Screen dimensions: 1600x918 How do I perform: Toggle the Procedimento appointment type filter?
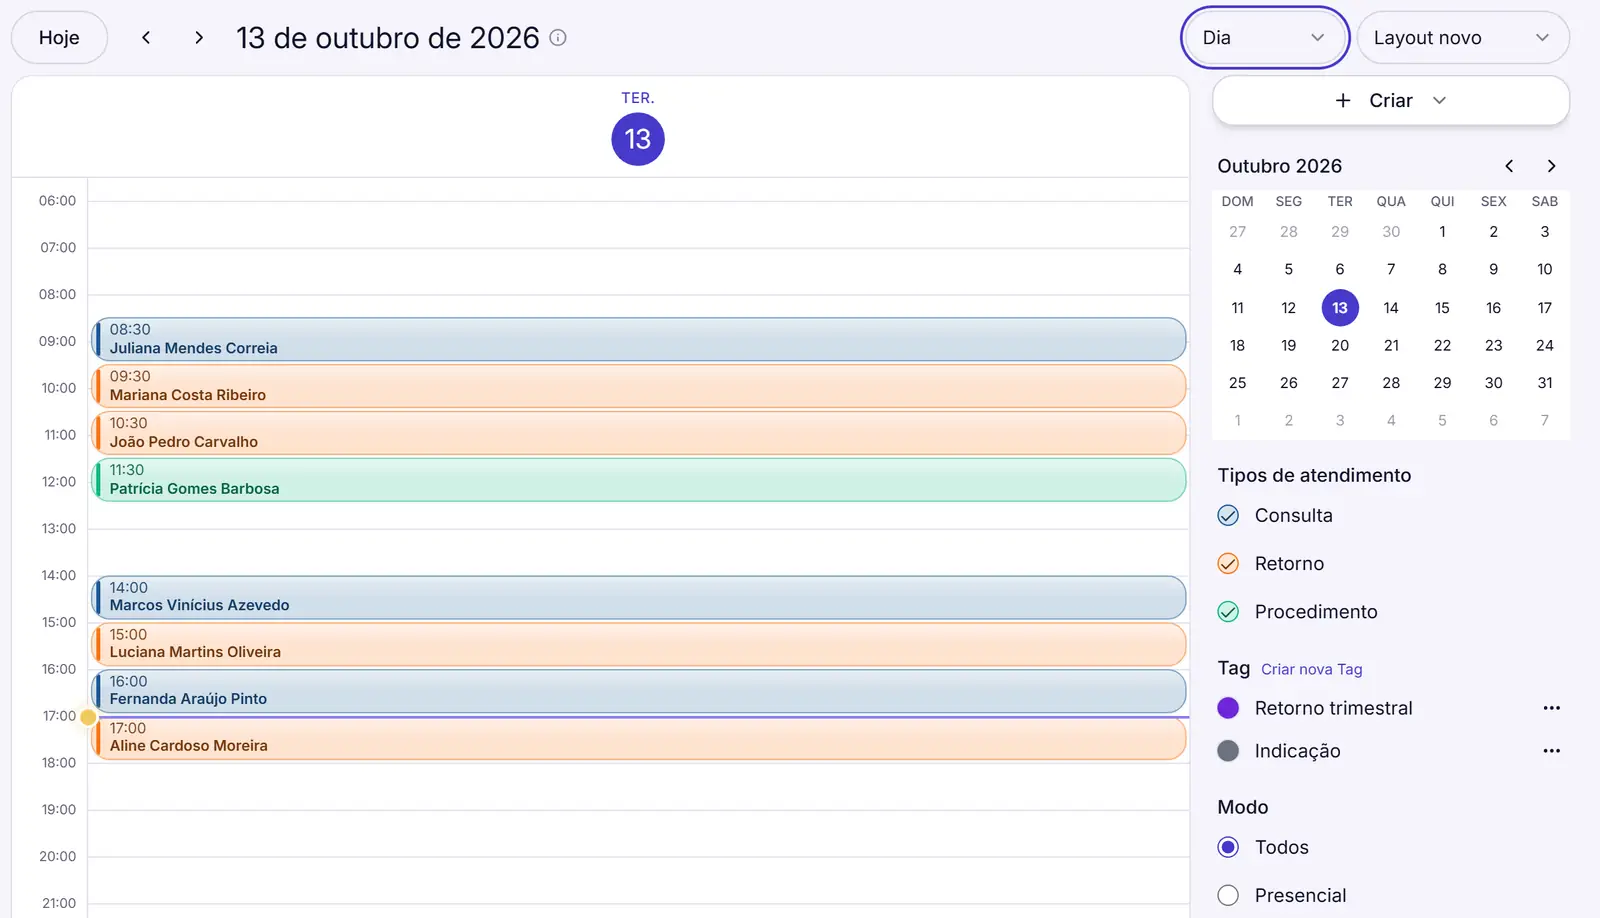pyautogui.click(x=1228, y=612)
